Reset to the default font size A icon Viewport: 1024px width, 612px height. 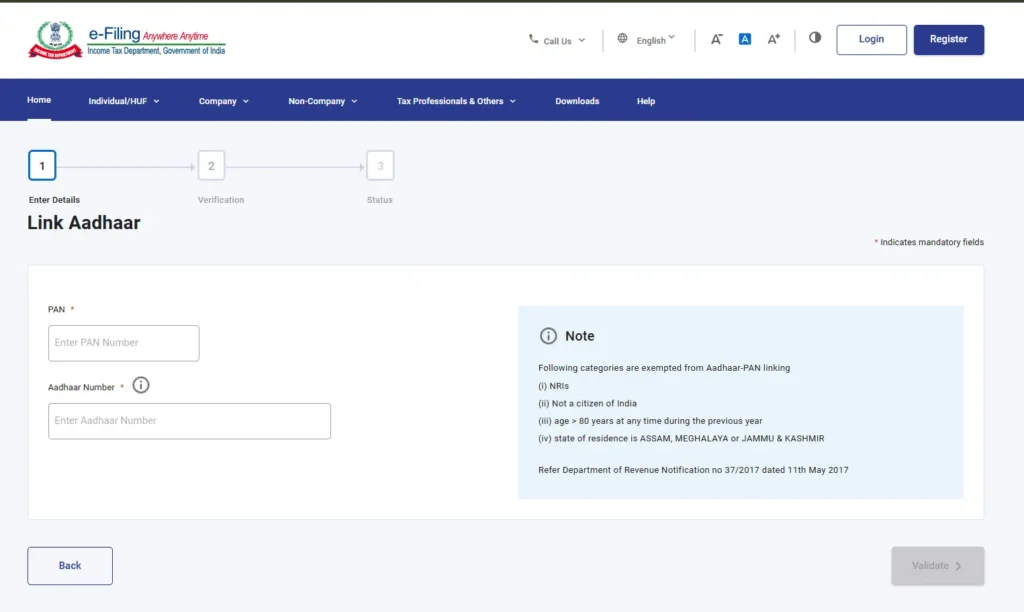[x=744, y=39]
